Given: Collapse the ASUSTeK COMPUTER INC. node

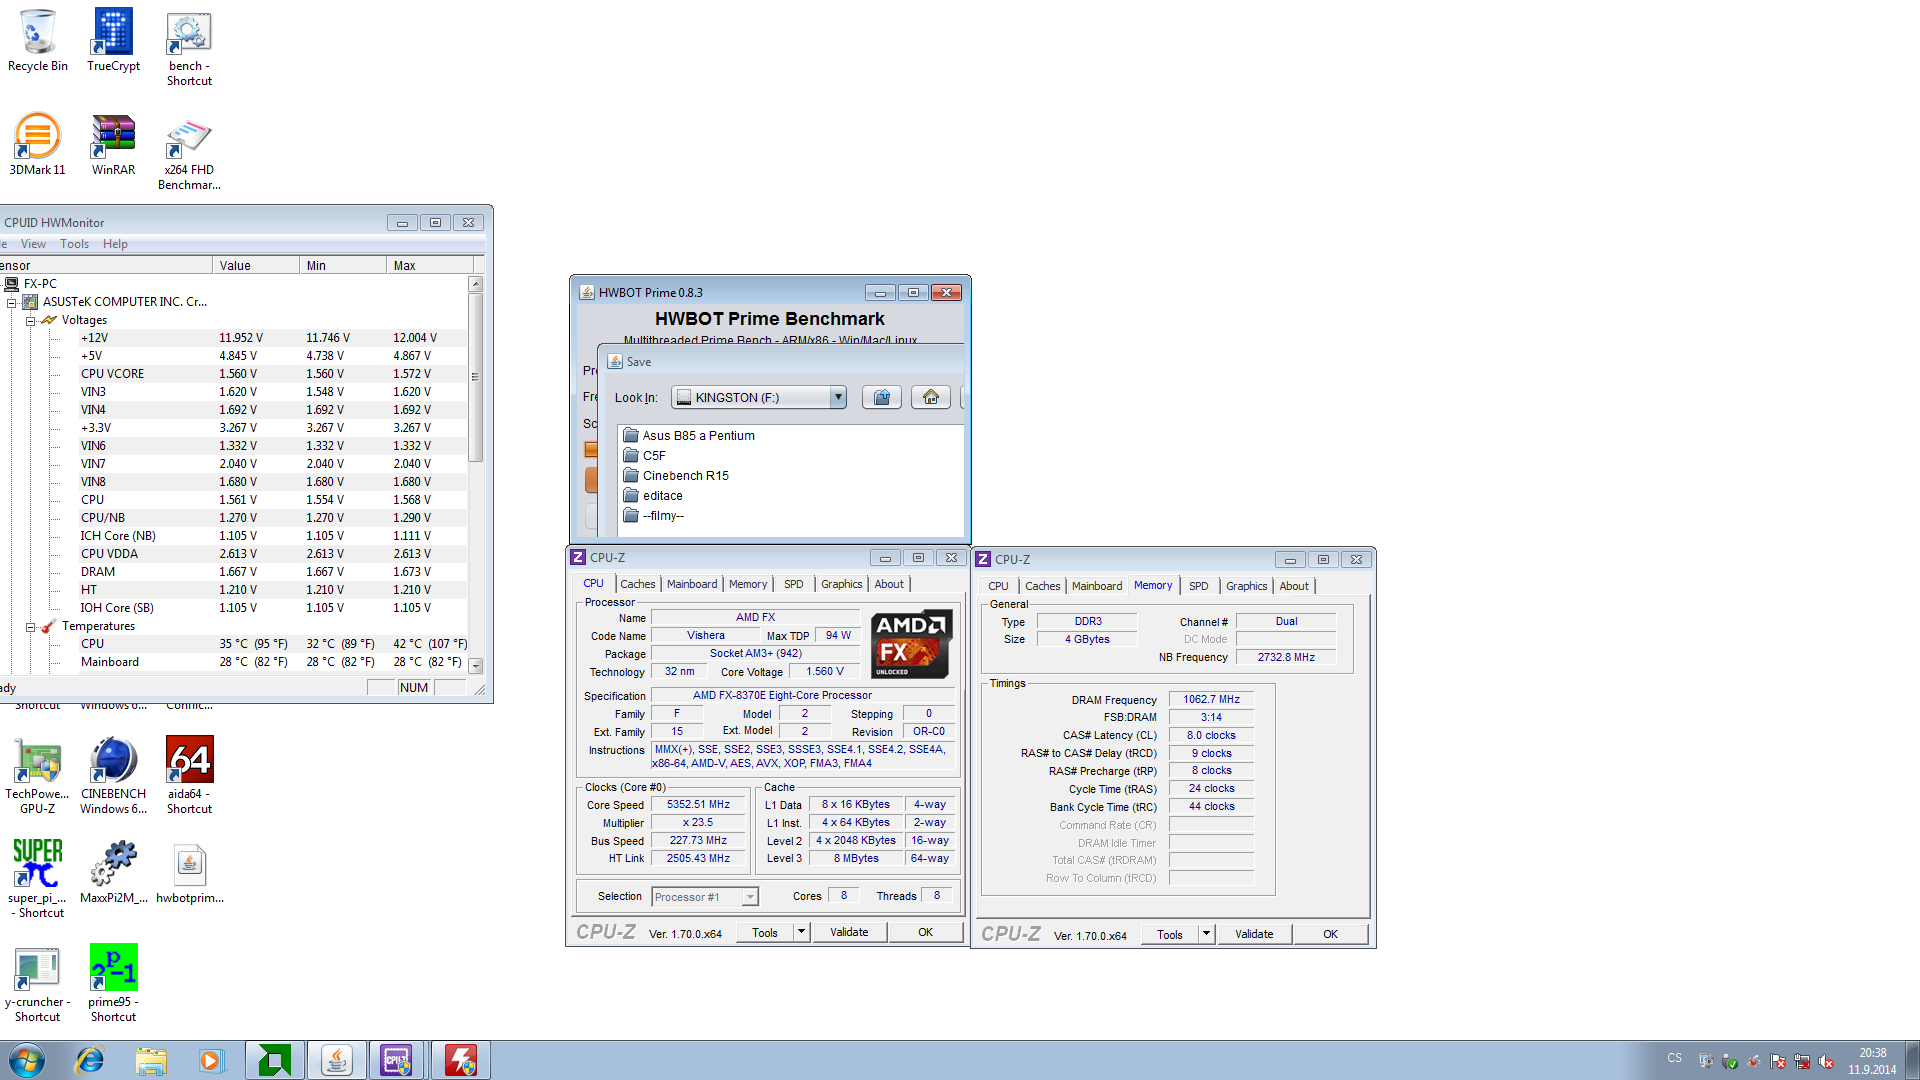Looking at the screenshot, I should 11,302.
